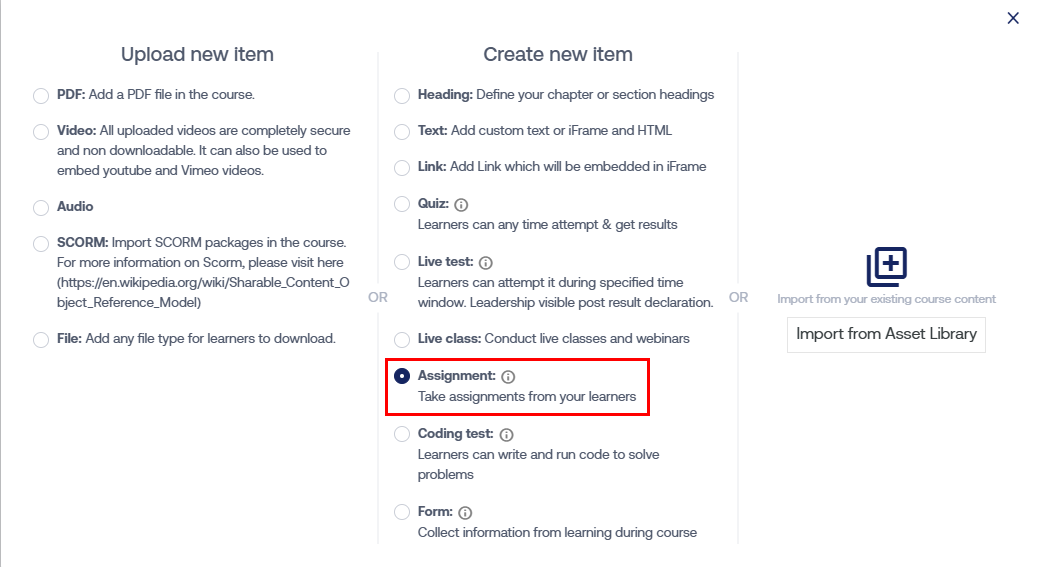Viewport: 1050px width, 567px height.
Task: Click Import from Asset Library button
Action: (886, 334)
